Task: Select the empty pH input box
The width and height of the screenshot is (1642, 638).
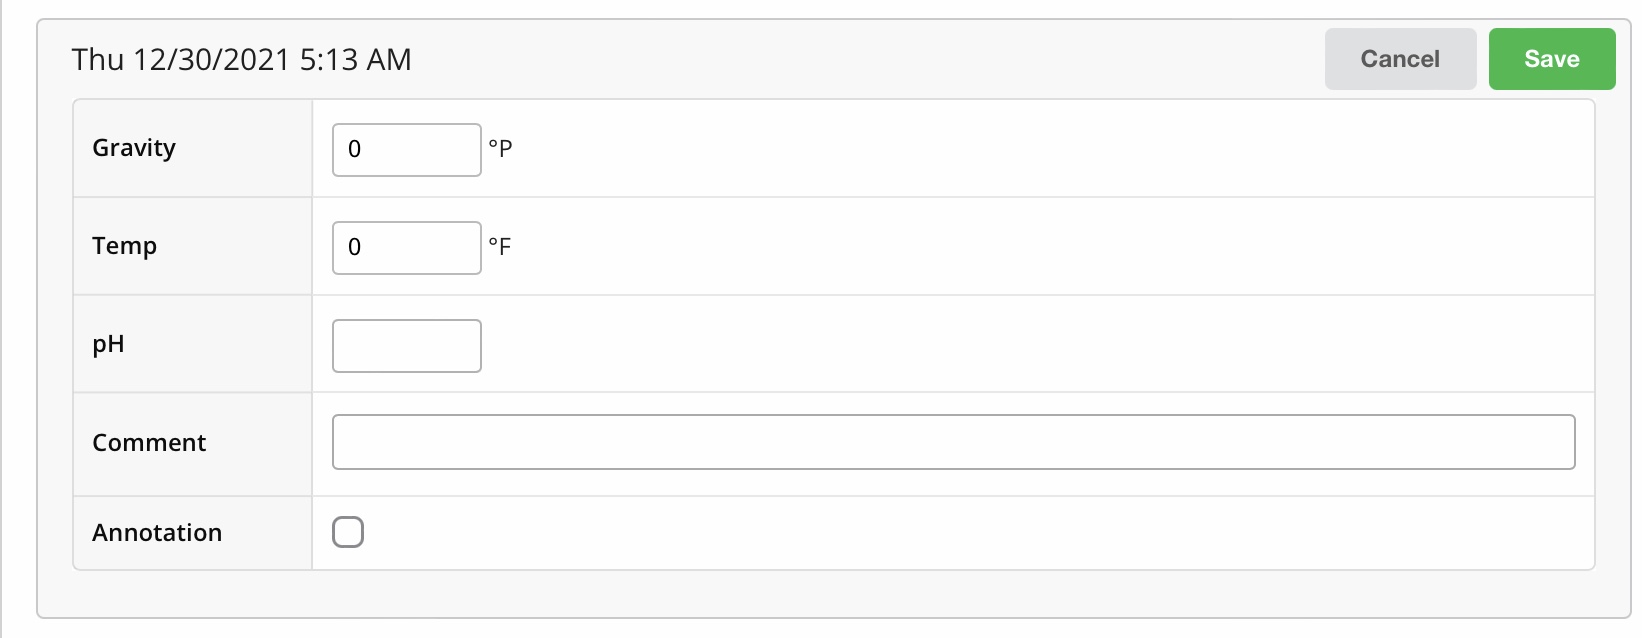Action: (x=406, y=346)
